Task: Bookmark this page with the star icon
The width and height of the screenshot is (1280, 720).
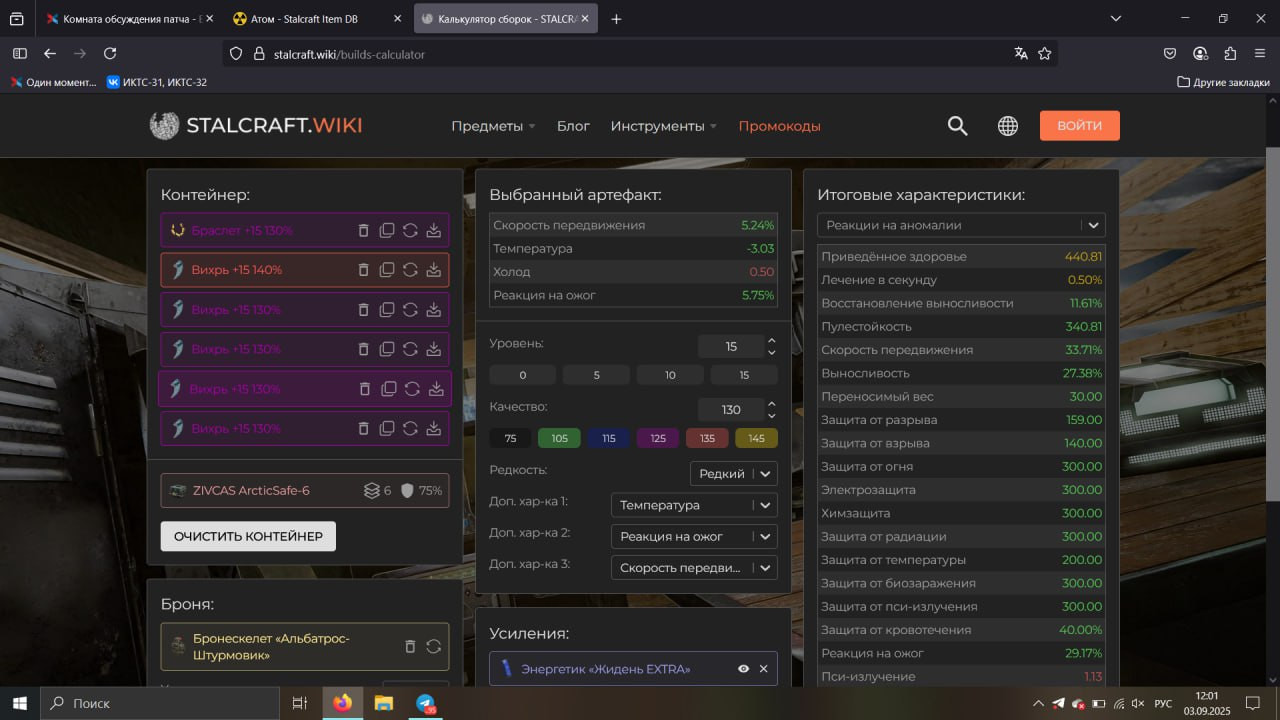Action: coord(1044,53)
